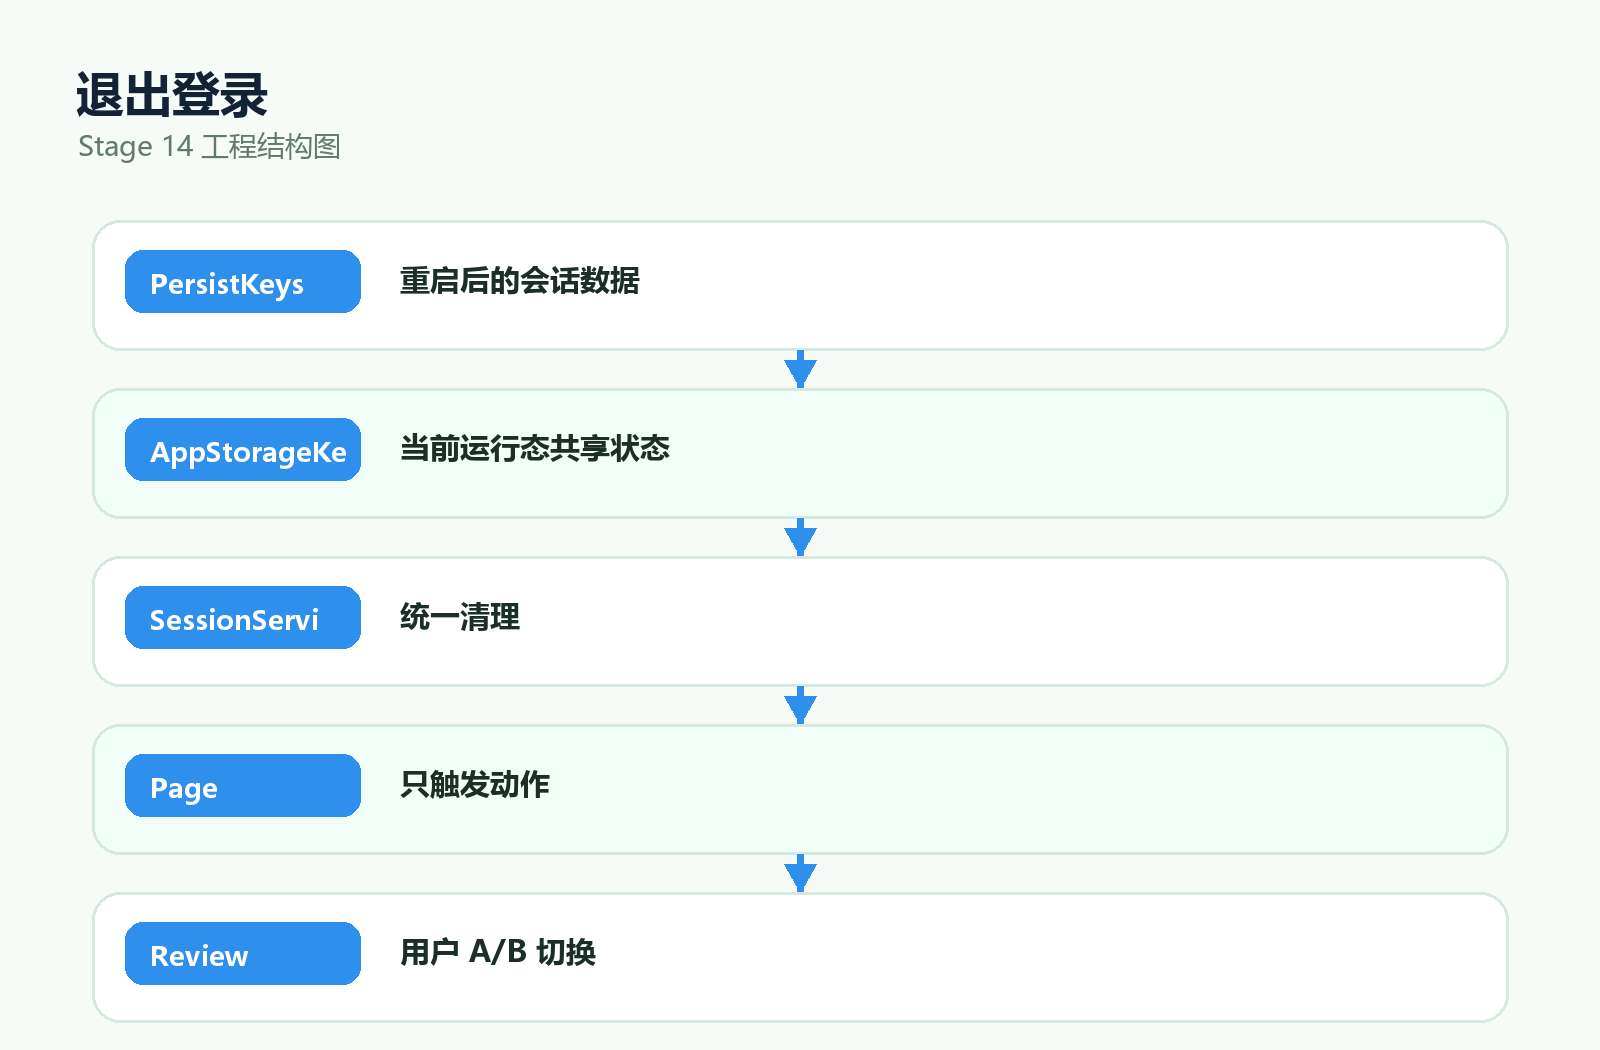Click the Stage 14 工程结构图 subtitle
Viewport: 1600px width, 1050px height.
(209, 147)
